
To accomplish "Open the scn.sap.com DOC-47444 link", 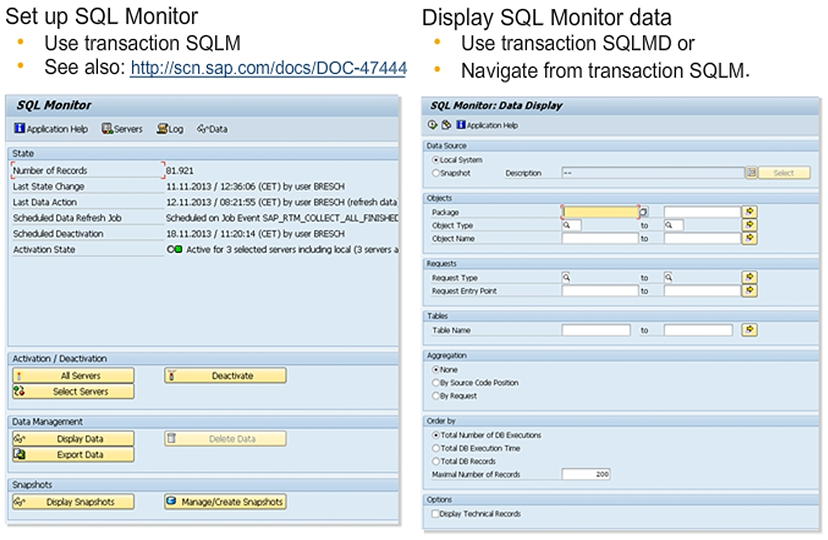I will (269, 68).
